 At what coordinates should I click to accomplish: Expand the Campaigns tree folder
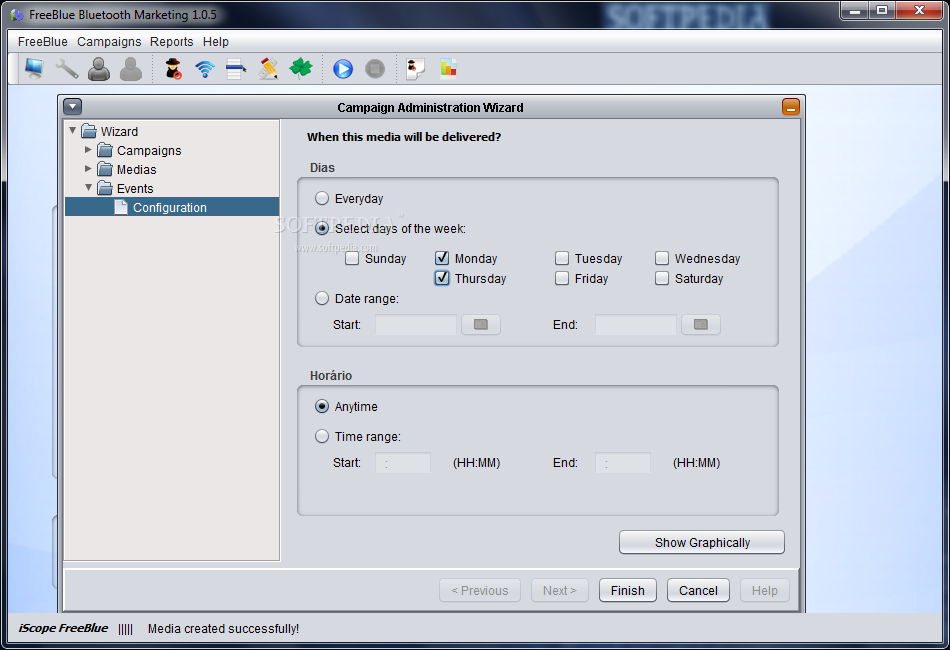pos(88,150)
